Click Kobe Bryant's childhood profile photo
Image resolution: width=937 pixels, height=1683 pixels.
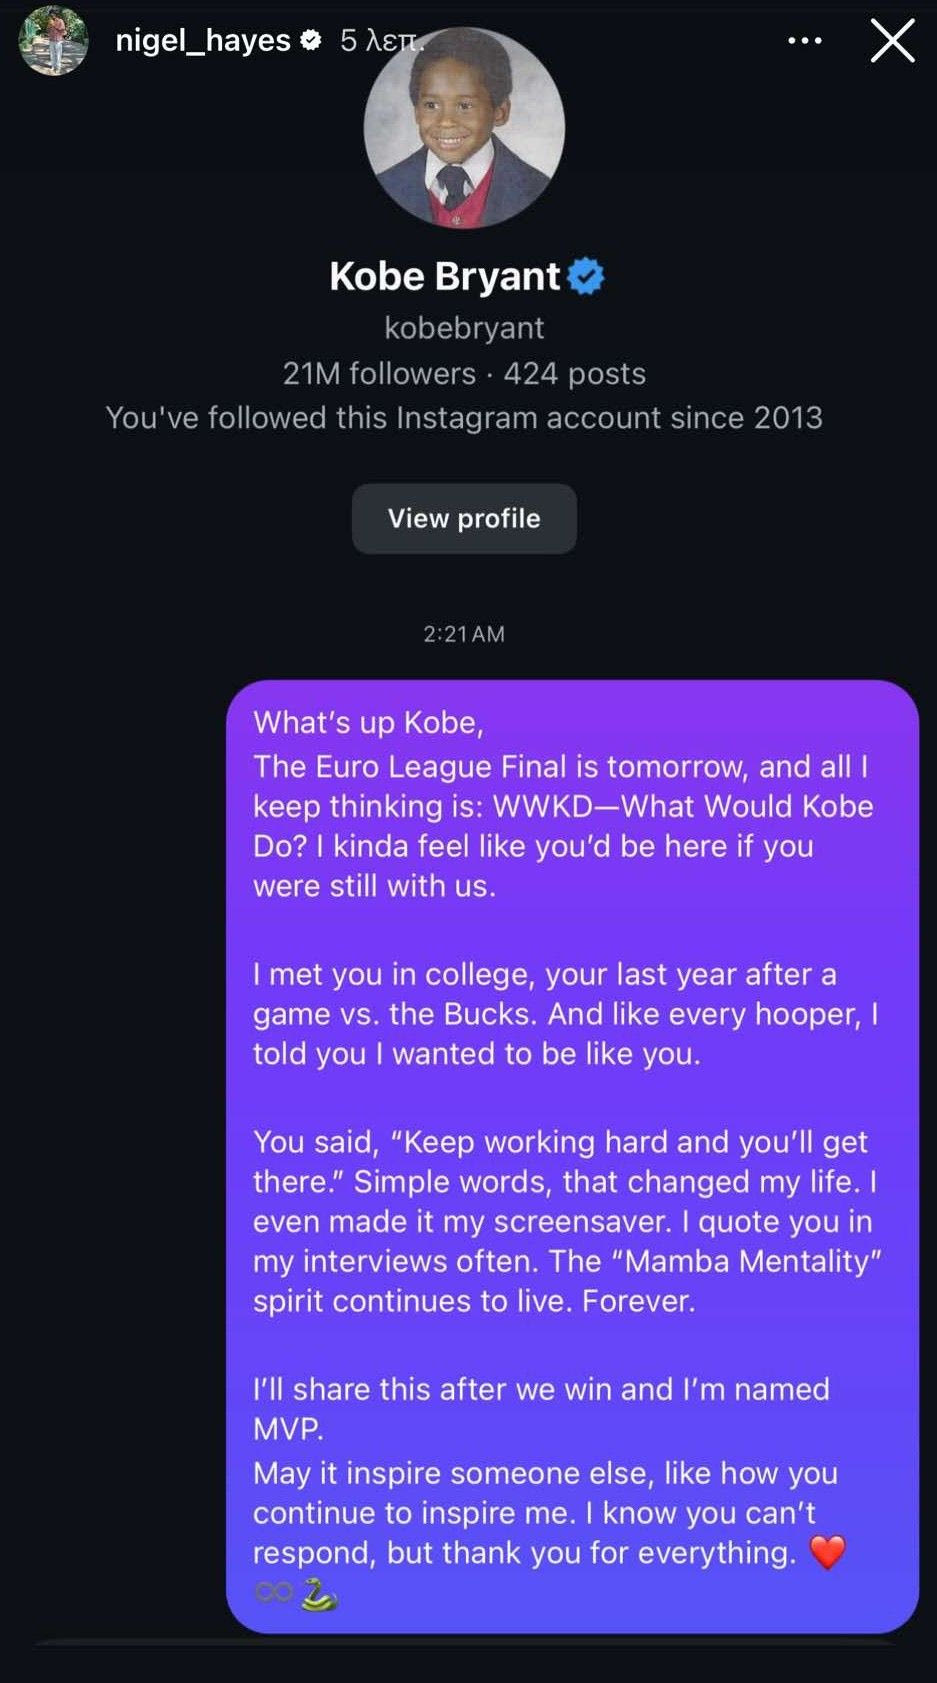(464, 128)
